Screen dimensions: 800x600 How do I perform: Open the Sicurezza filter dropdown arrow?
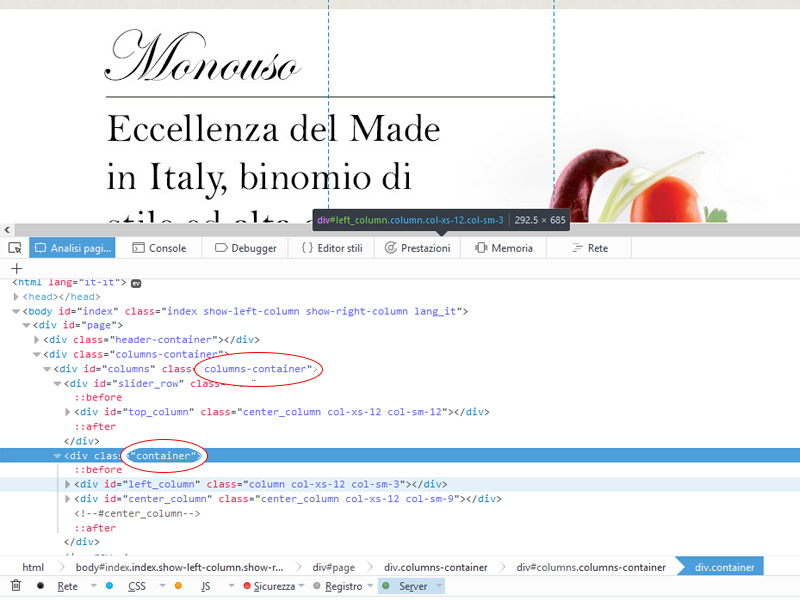click(301, 586)
